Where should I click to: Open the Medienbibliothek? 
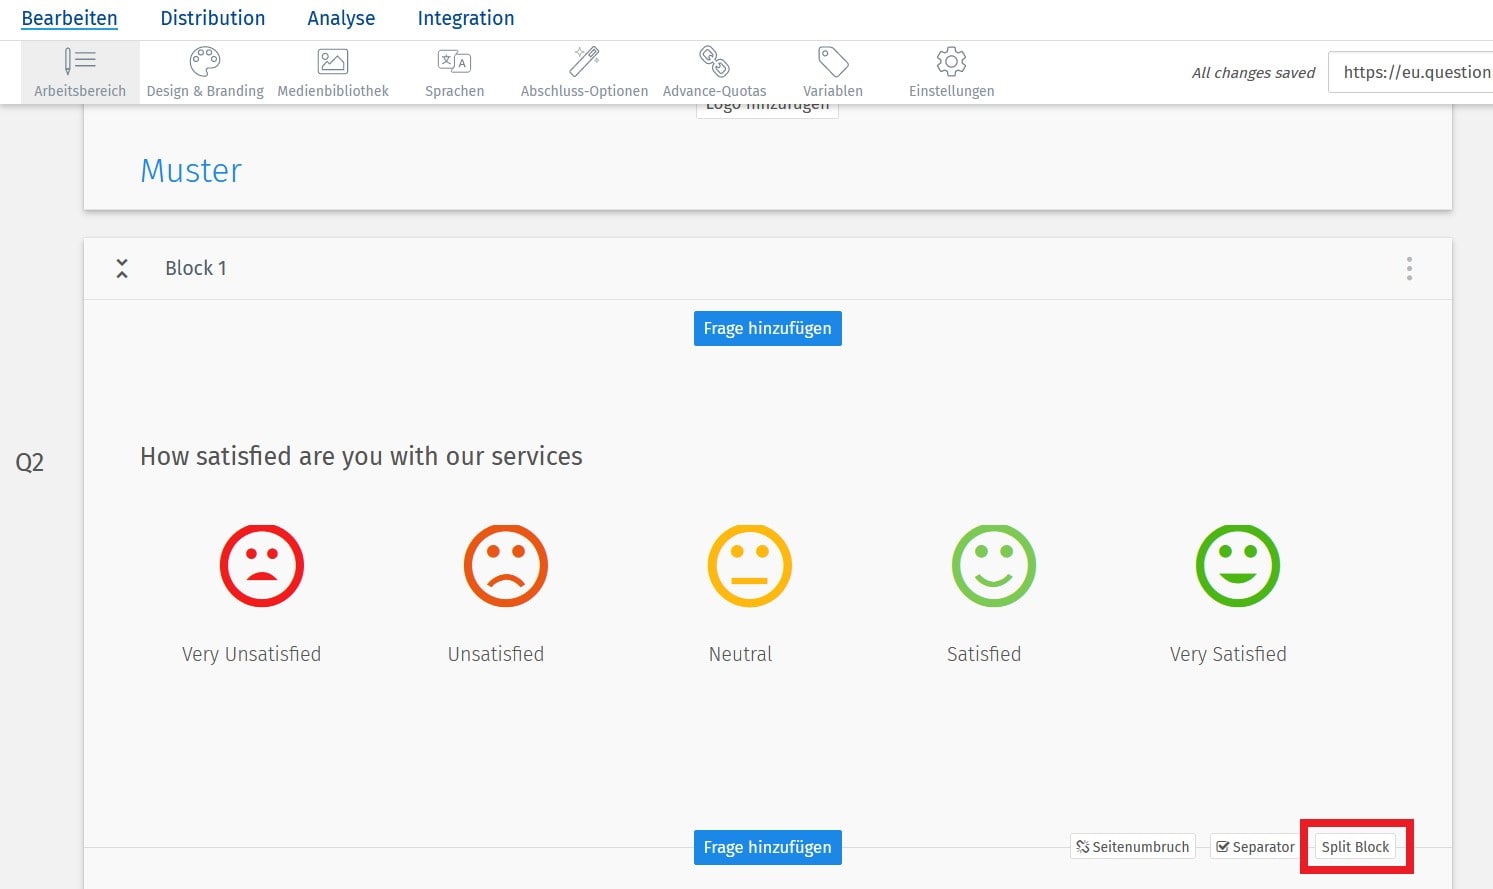[332, 71]
